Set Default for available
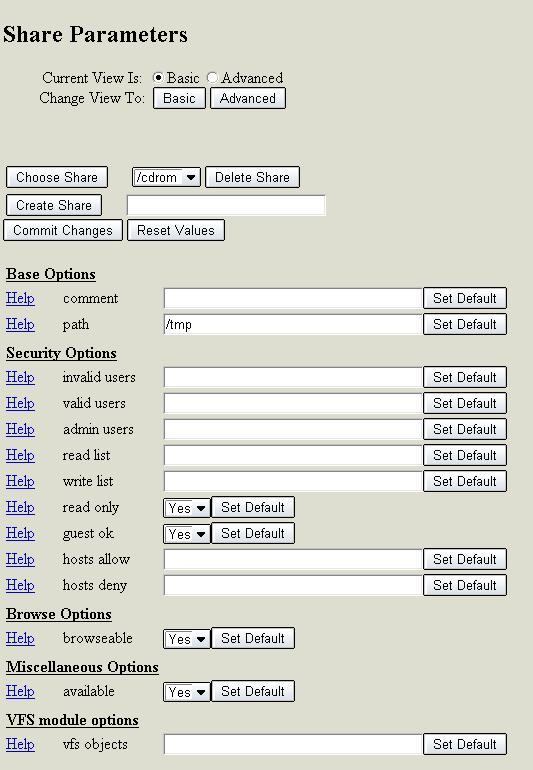This screenshot has height=770, width=533. tap(253, 691)
